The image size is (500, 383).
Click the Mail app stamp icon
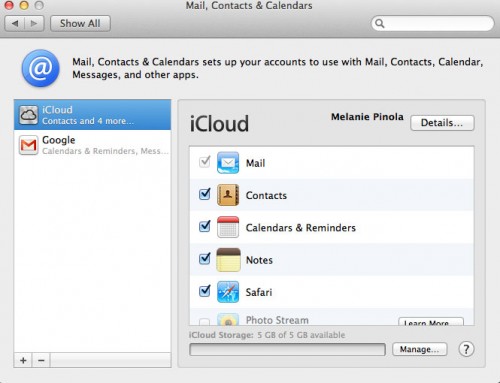[228, 163]
